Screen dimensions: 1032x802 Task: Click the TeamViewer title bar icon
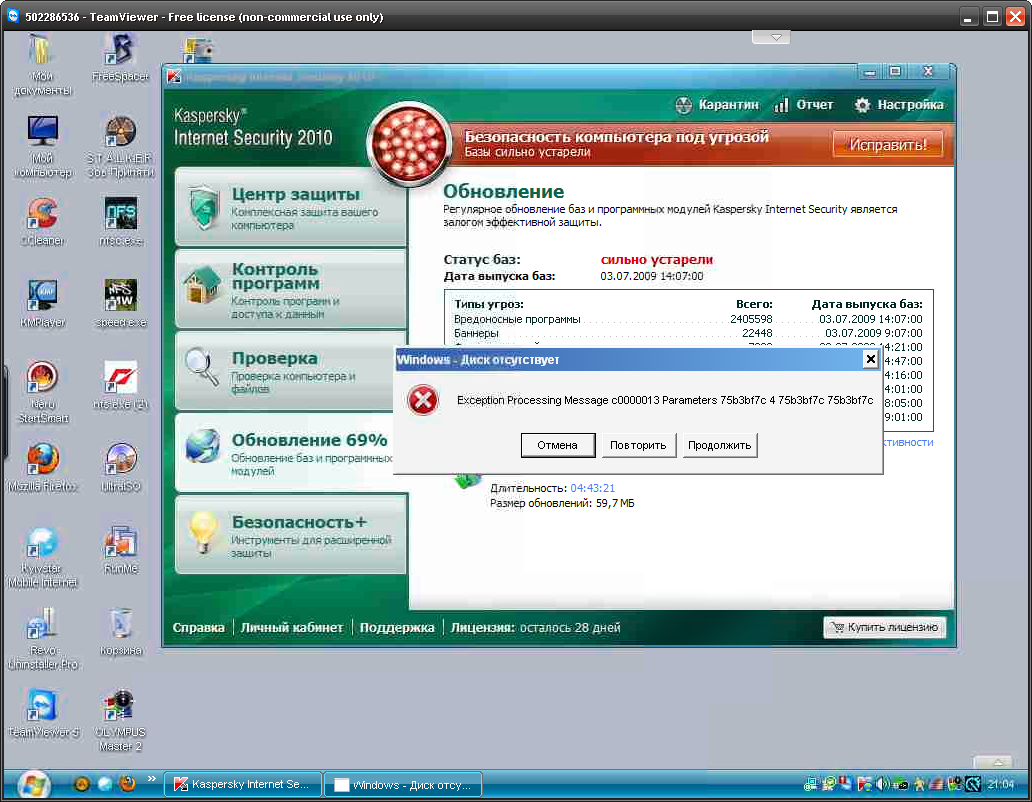pos(13,16)
